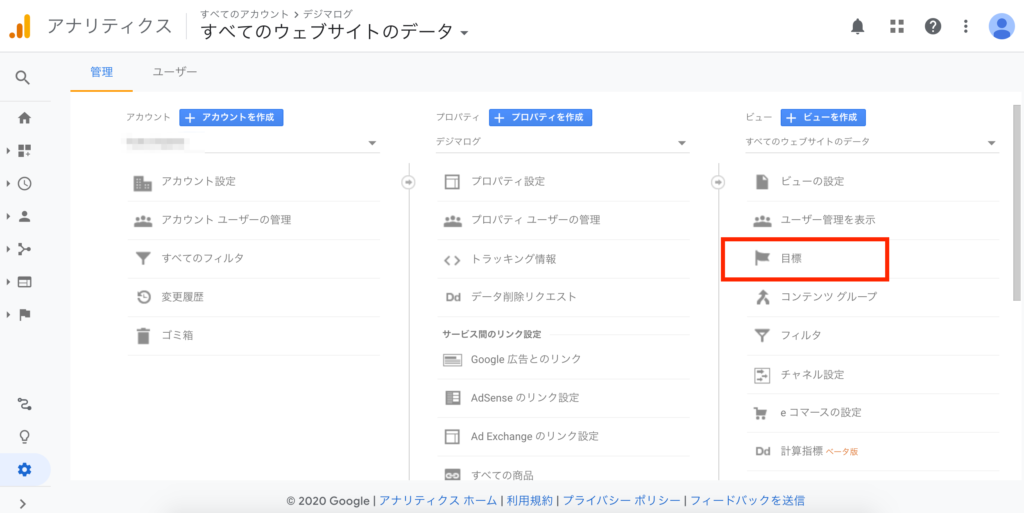Click the user profile avatar

pos(1001,27)
